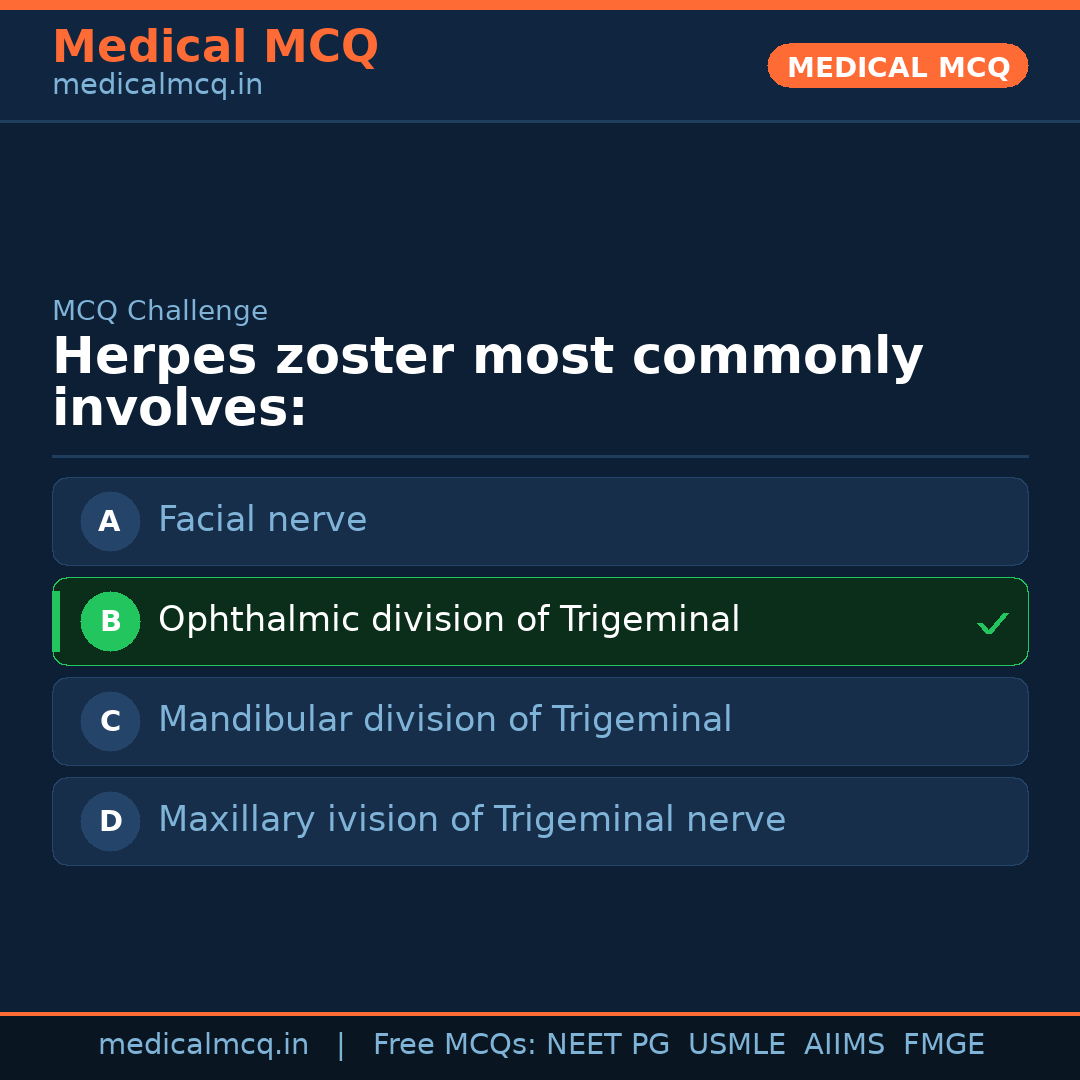Click the Herpes zoster question heading
Viewport: 1080px width, 1080px height.
(487, 382)
